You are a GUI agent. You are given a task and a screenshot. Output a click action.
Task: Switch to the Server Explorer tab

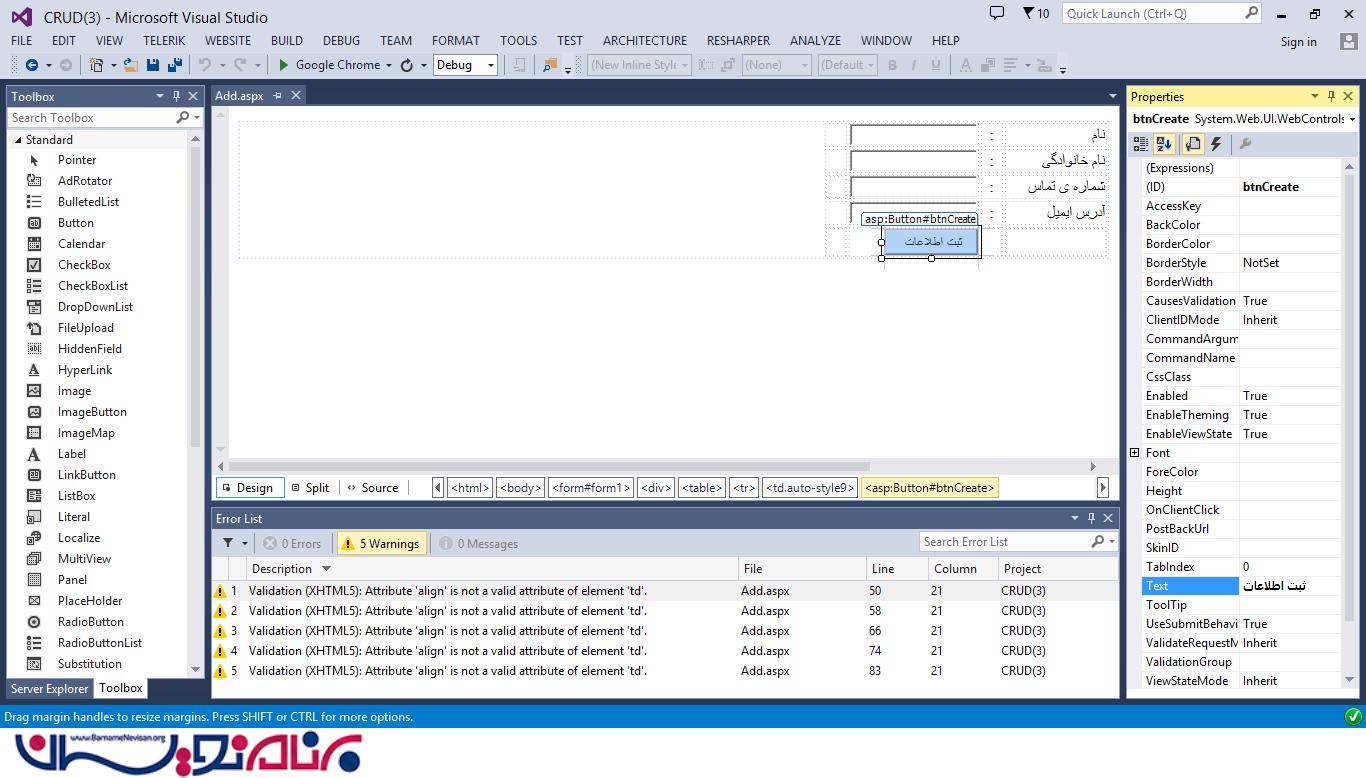[x=49, y=688]
